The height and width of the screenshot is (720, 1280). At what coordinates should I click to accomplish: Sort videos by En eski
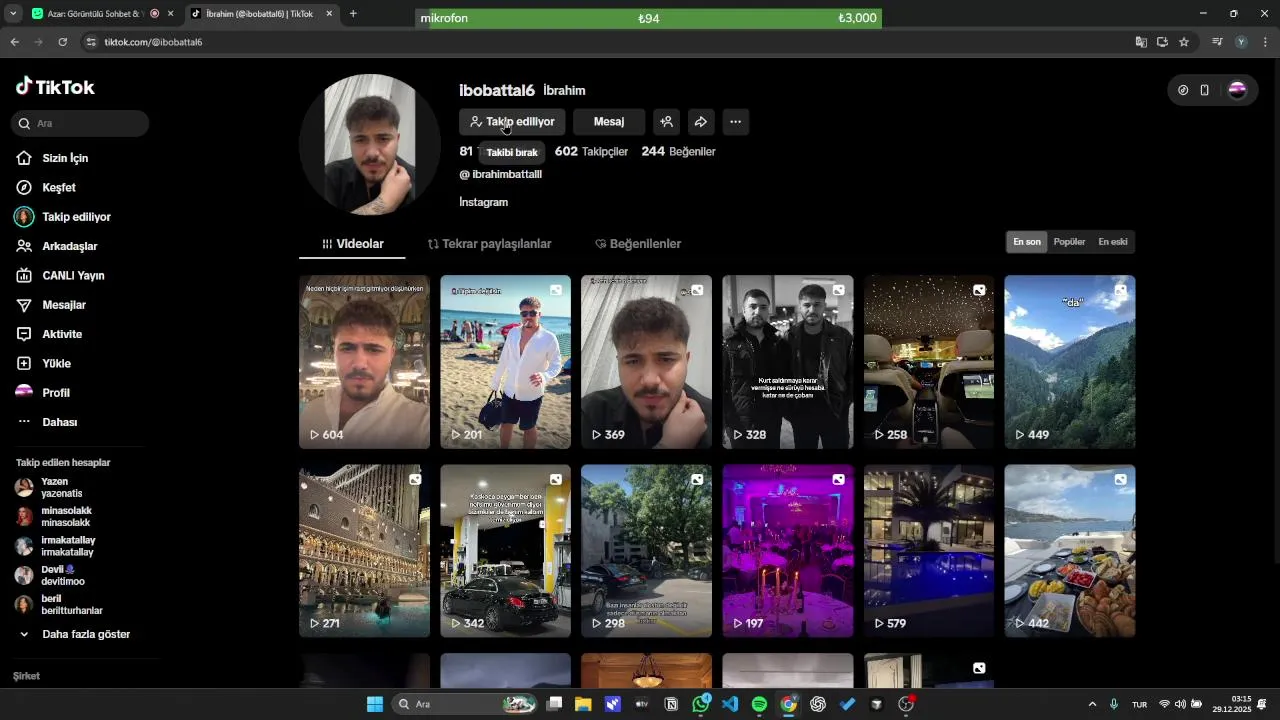point(1113,242)
